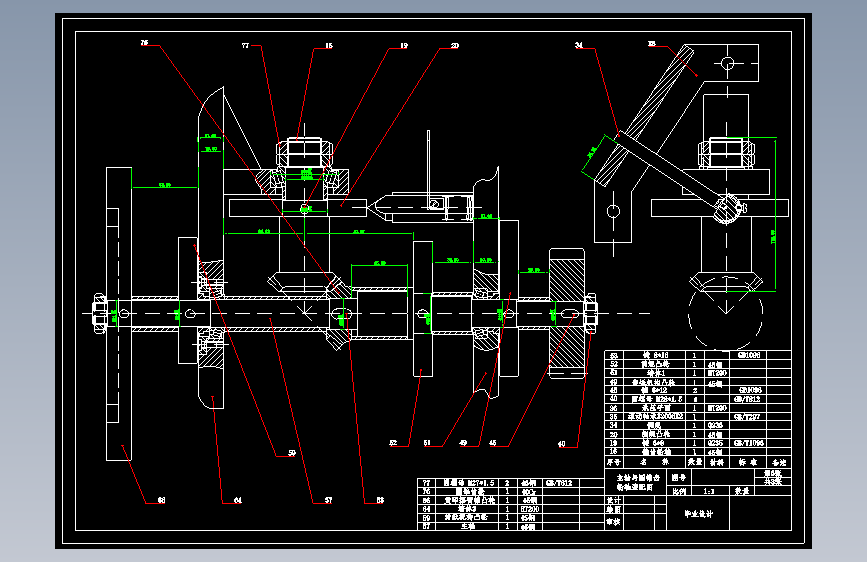The width and height of the screenshot is (867, 562).
Task: Select the leader callout labeled 19
Action: pos(404,45)
